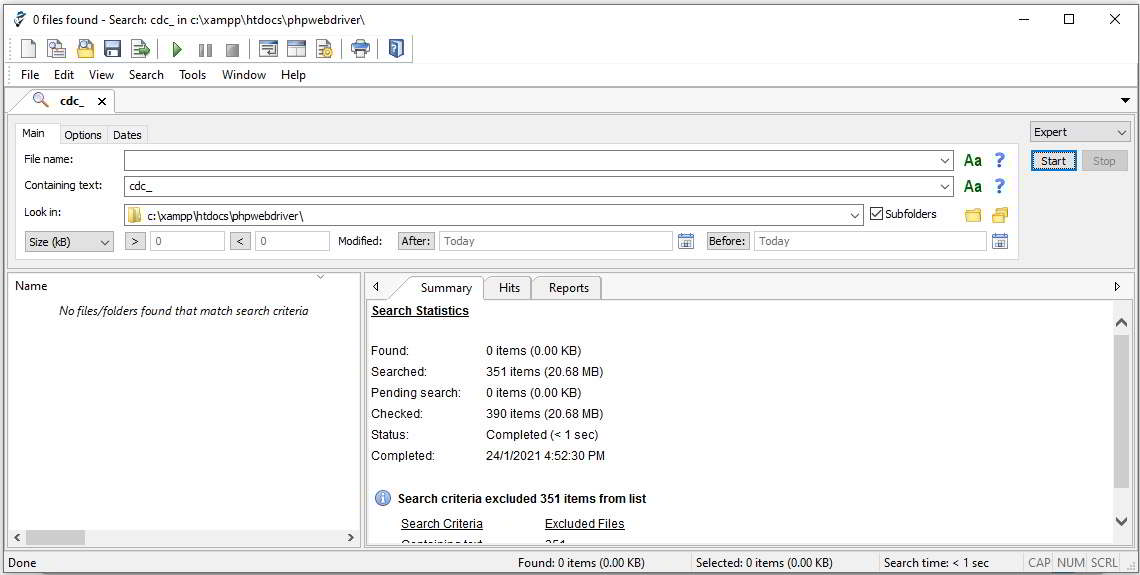Click the Pause search toolbar icon
The image size is (1140, 575).
pos(206,50)
